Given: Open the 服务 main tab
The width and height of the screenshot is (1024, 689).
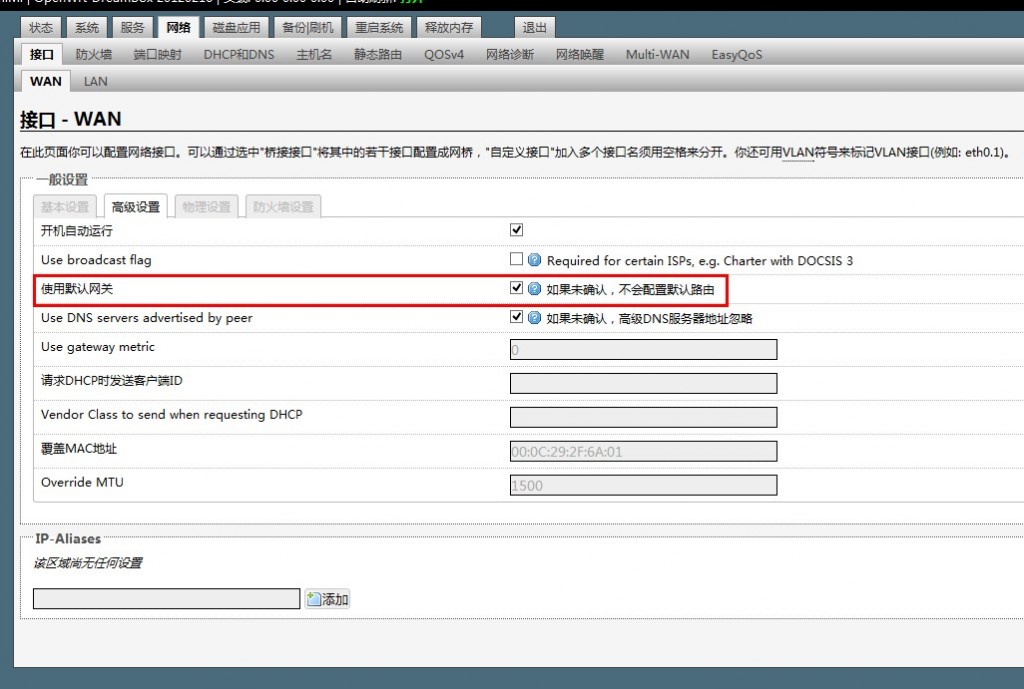Looking at the screenshot, I should click(133, 27).
